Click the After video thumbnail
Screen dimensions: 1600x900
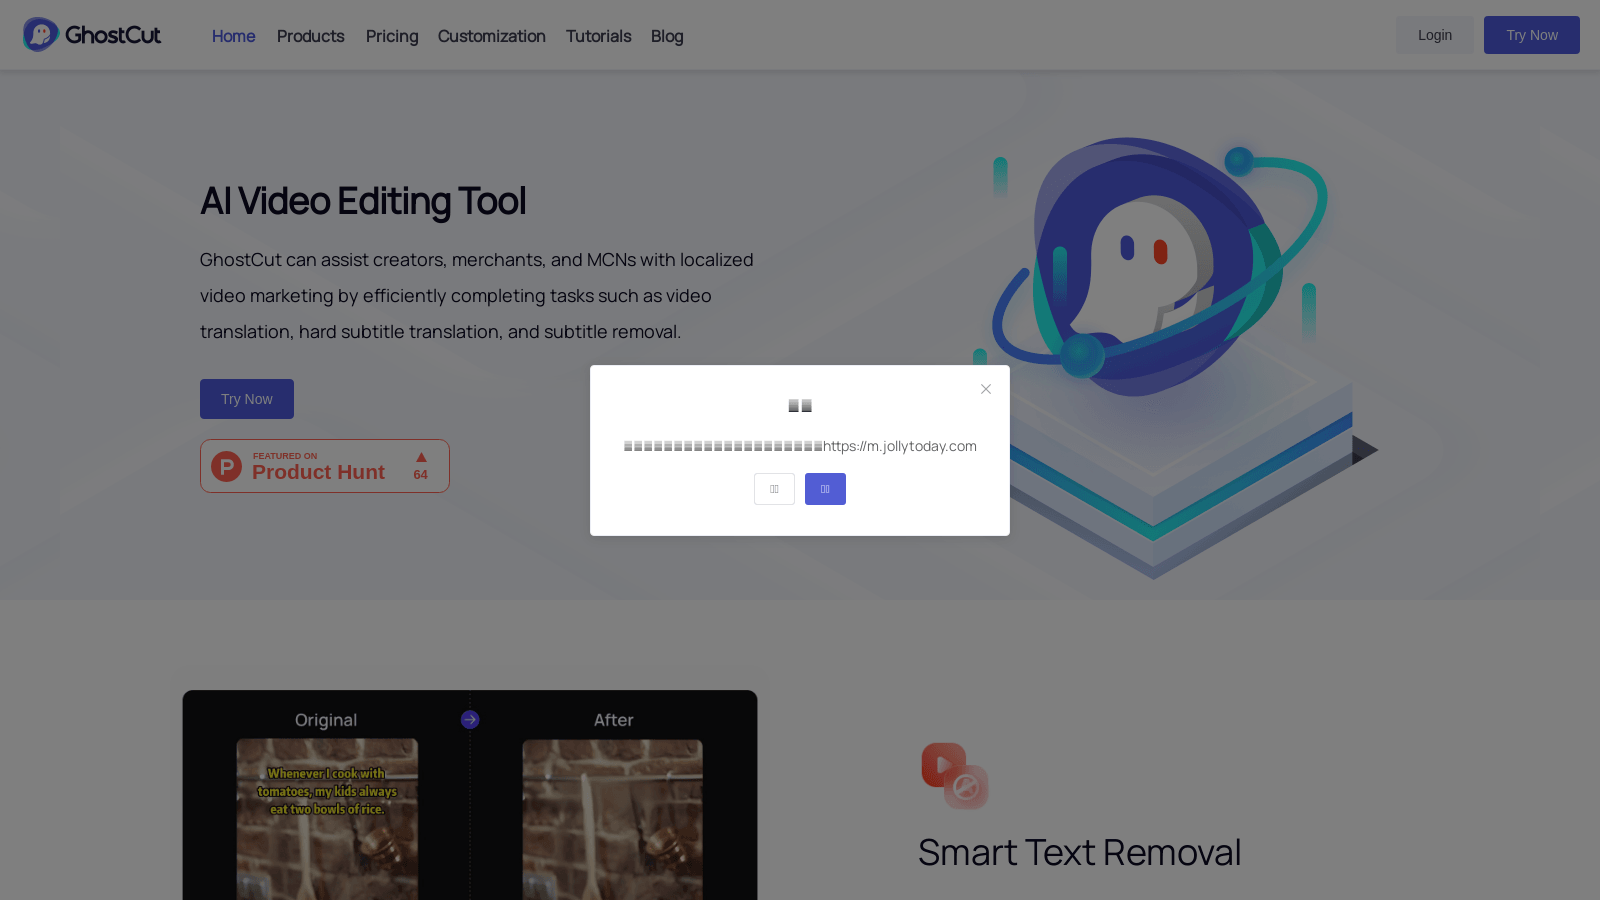612,819
